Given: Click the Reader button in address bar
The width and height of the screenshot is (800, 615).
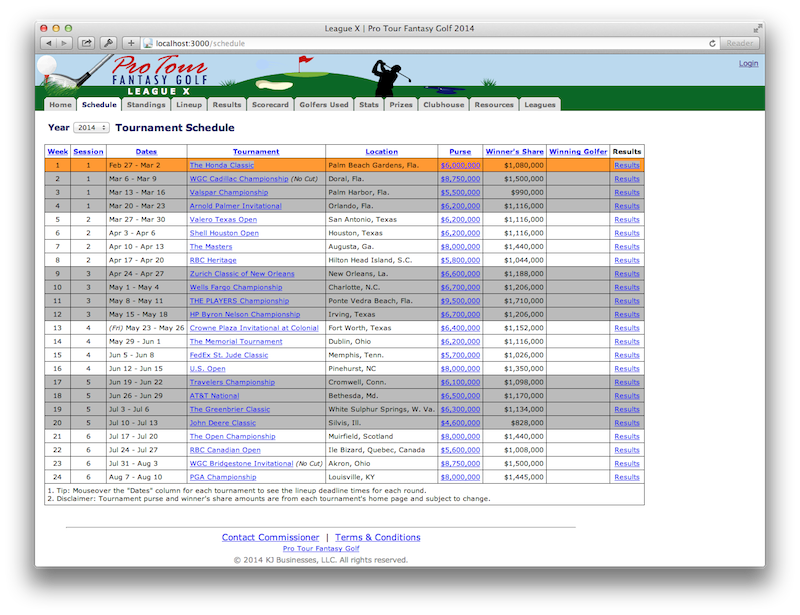Looking at the screenshot, I should (x=740, y=43).
